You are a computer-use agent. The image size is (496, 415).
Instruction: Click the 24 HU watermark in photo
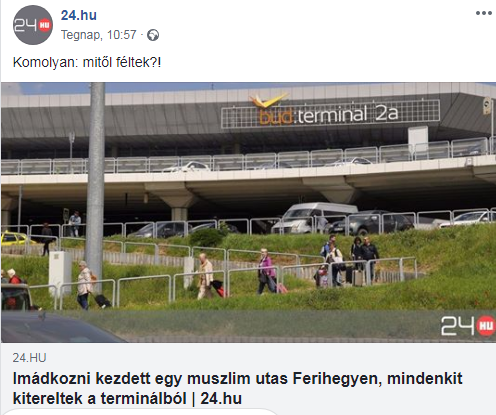point(468,326)
